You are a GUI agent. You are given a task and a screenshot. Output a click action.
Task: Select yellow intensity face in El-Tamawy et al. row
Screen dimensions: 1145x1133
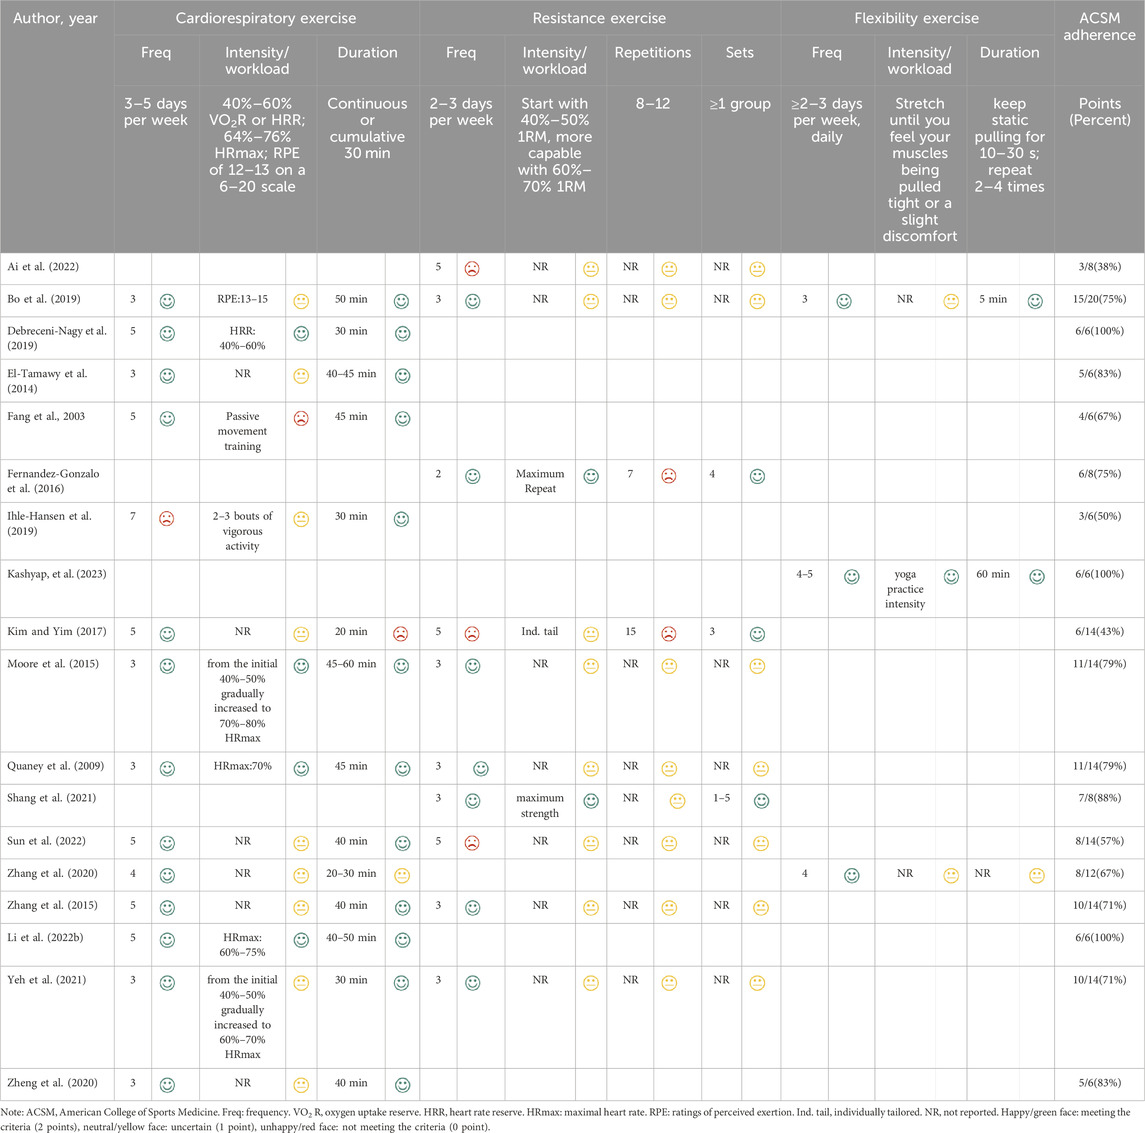point(301,376)
